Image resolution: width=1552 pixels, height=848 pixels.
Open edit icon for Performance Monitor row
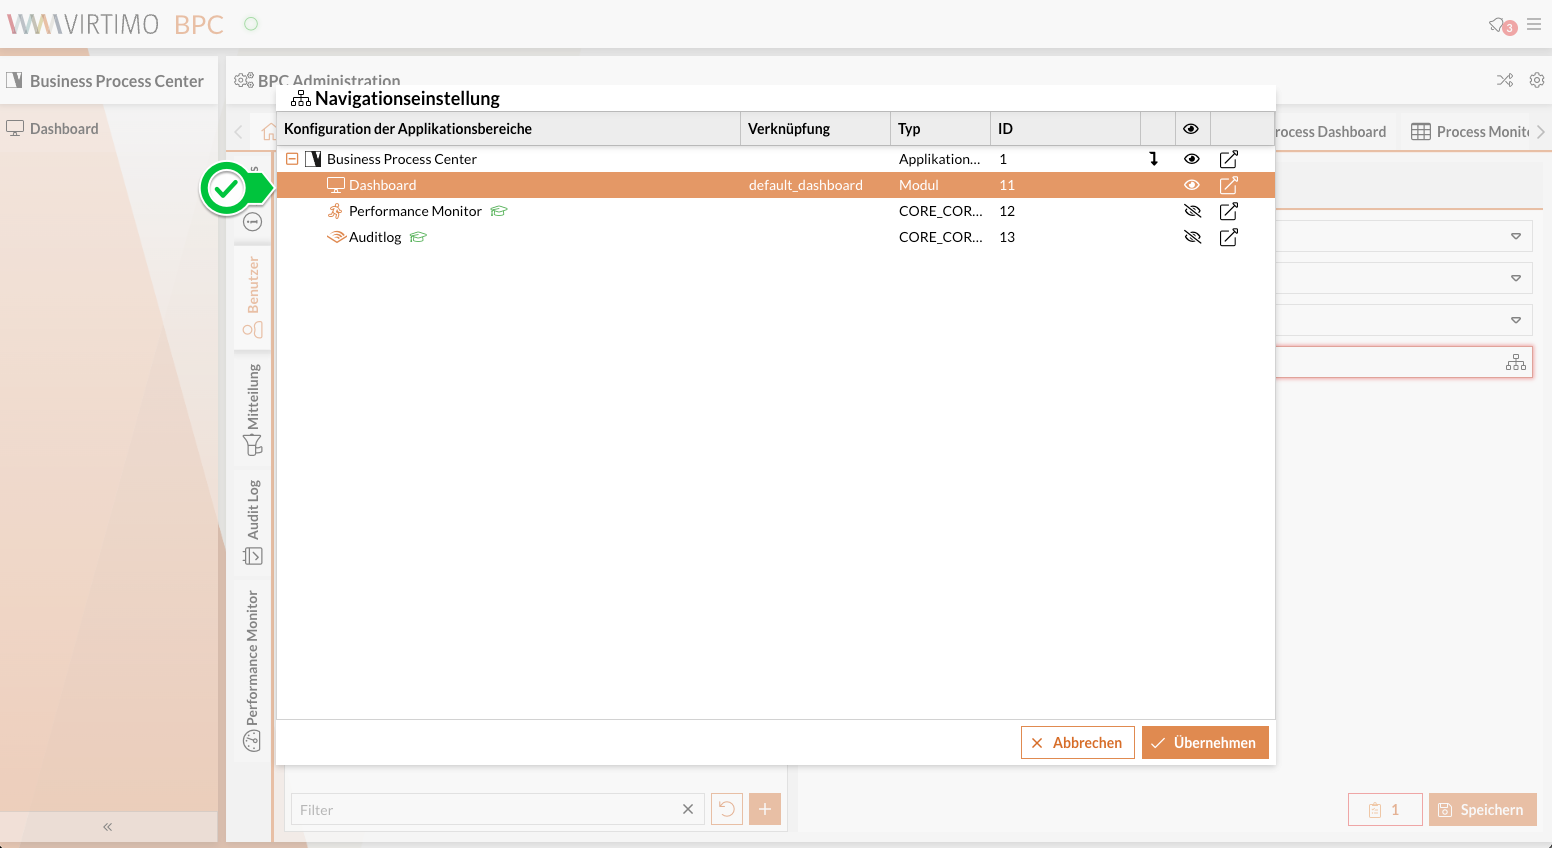[1228, 211]
